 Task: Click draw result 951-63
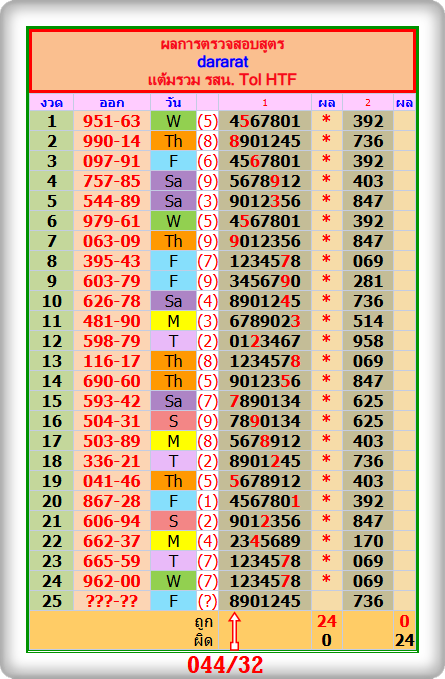pyautogui.click(x=112, y=121)
